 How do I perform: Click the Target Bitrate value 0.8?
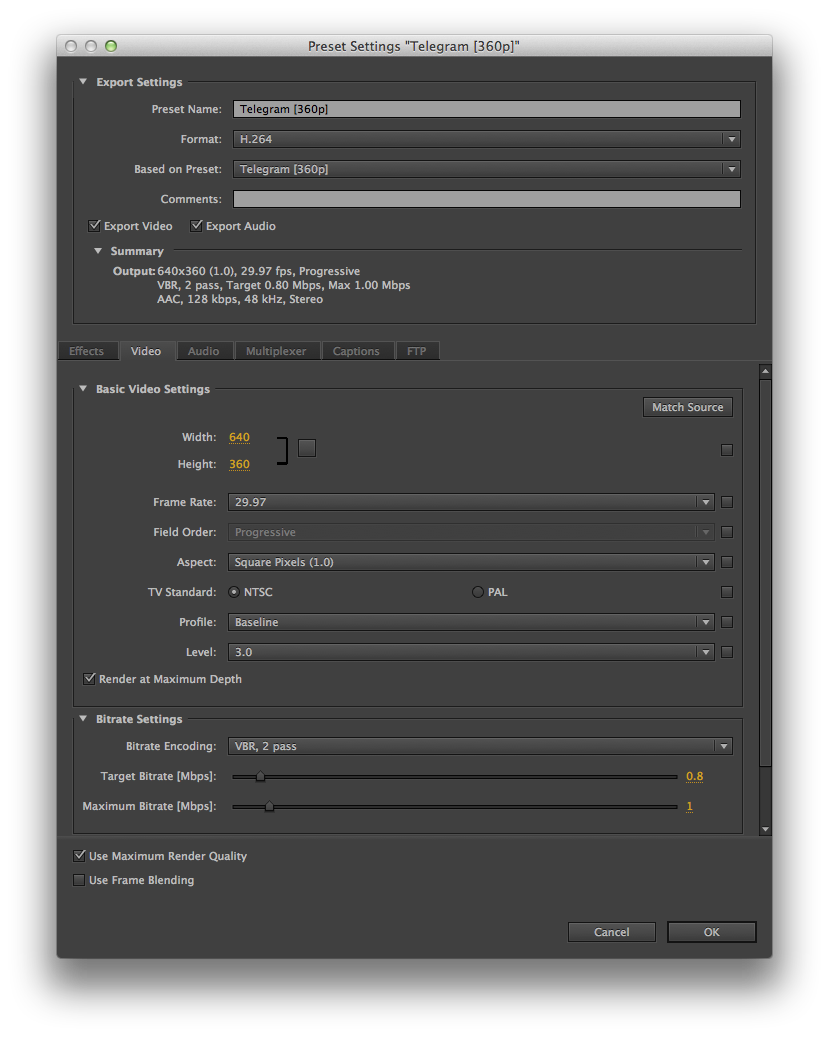click(x=695, y=776)
